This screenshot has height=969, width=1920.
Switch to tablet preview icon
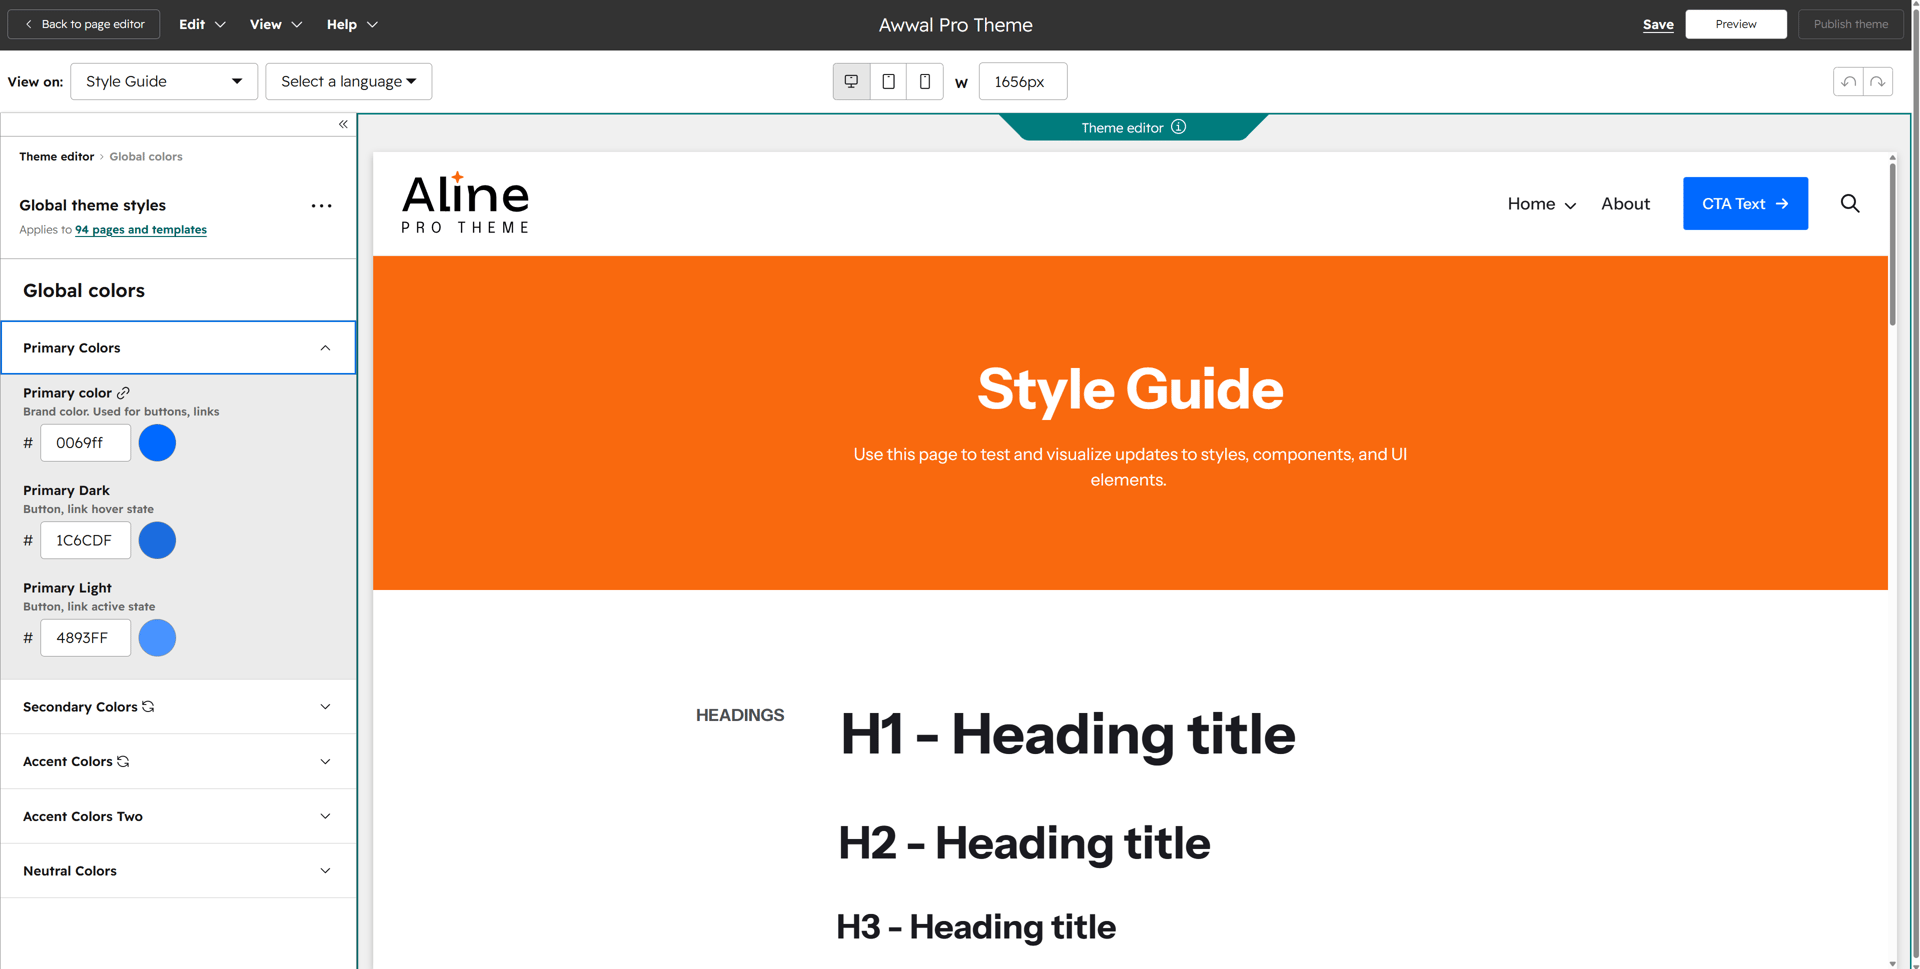(x=888, y=81)
